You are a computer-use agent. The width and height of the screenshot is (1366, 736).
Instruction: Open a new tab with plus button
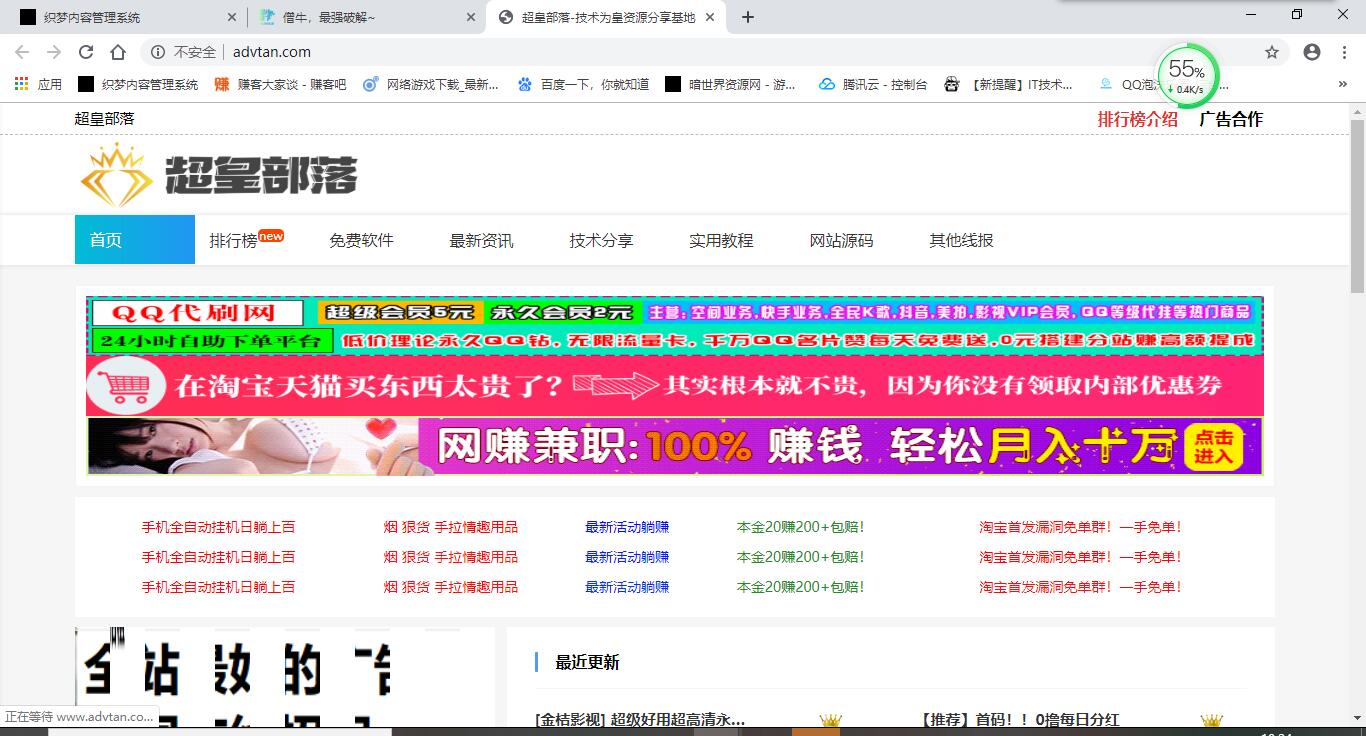click(x=748, y=17)
